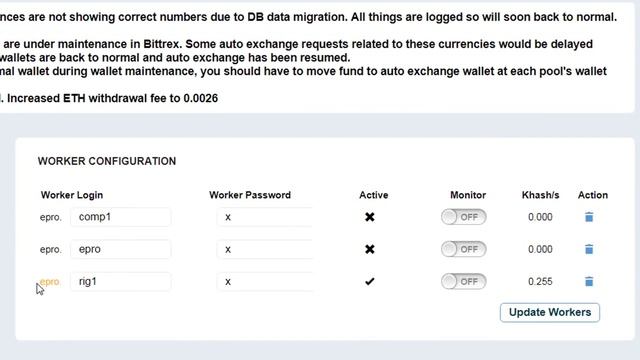
Task: Click the password field for comp1 worker
Action: click(x=264, y=217)
